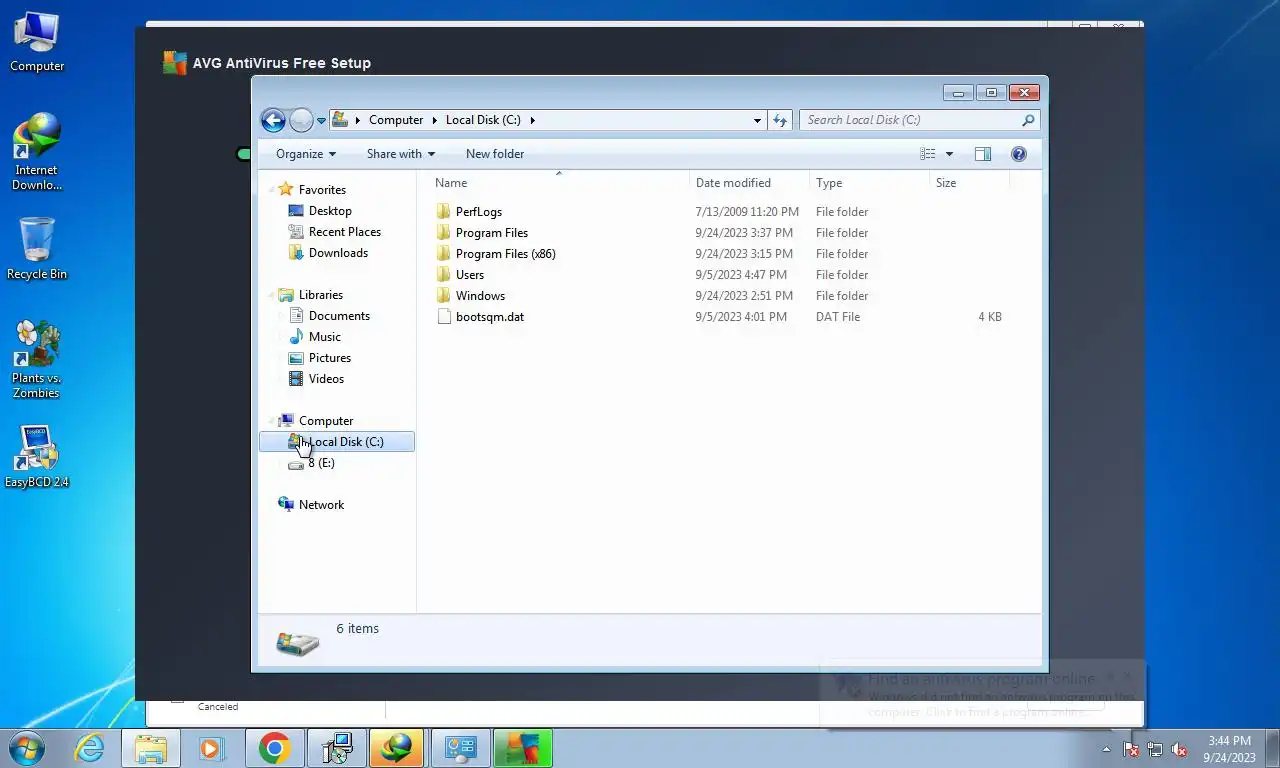
Task: Launch Google Chrome from taskbar
Action: (x=274, y=748)
